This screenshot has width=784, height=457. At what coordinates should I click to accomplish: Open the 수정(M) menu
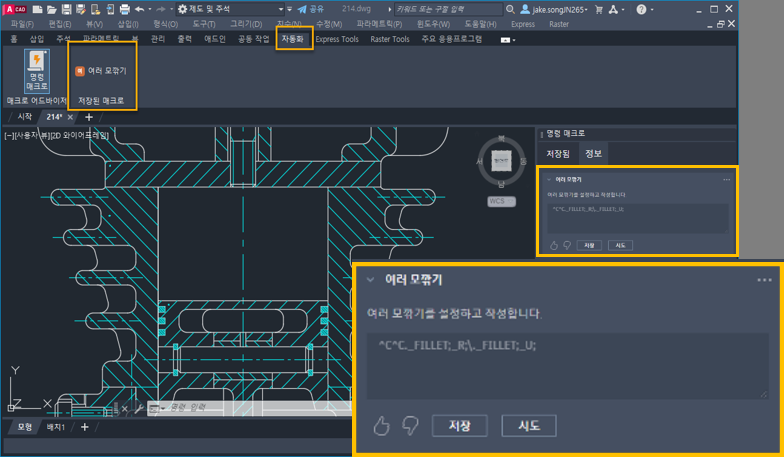point(329,24)
